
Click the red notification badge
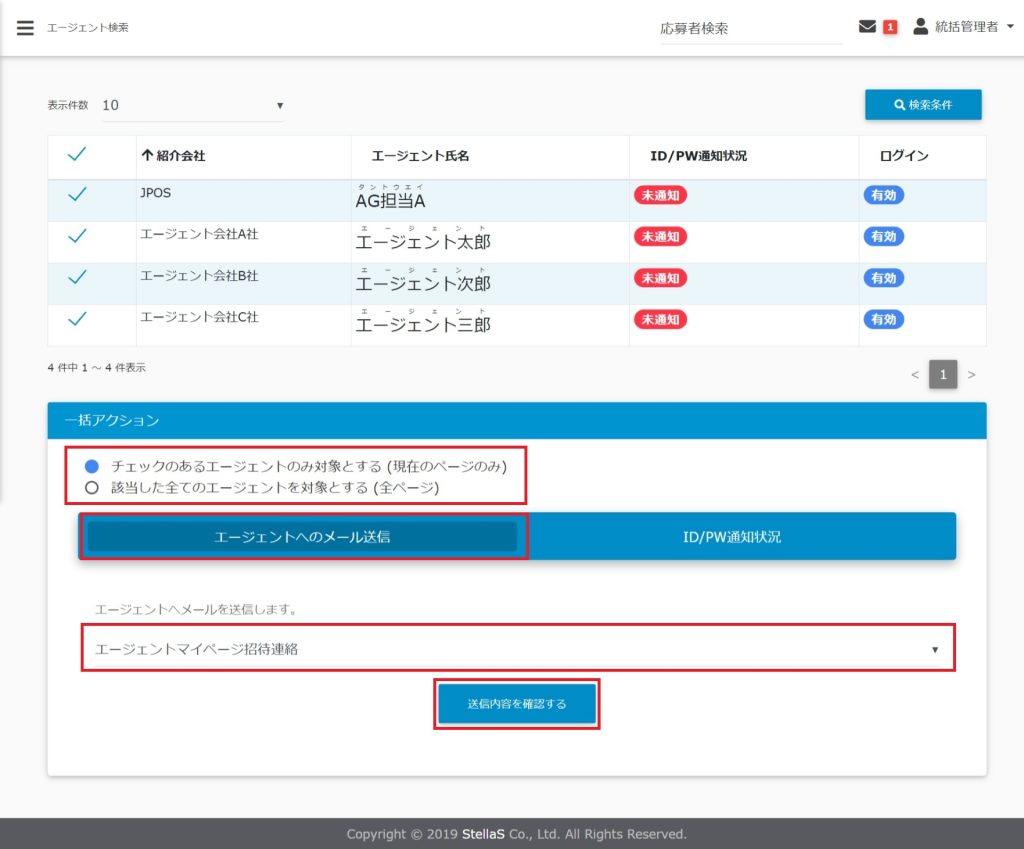tap(890, 28)
